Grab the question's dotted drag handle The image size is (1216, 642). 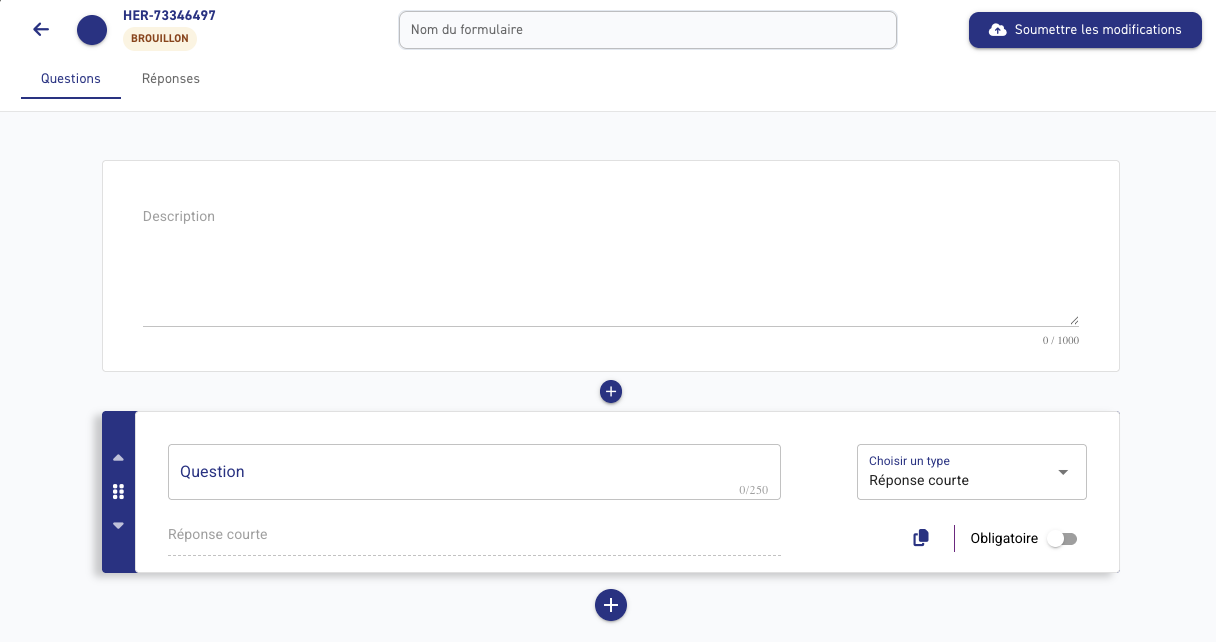click(x=118, y=491)
